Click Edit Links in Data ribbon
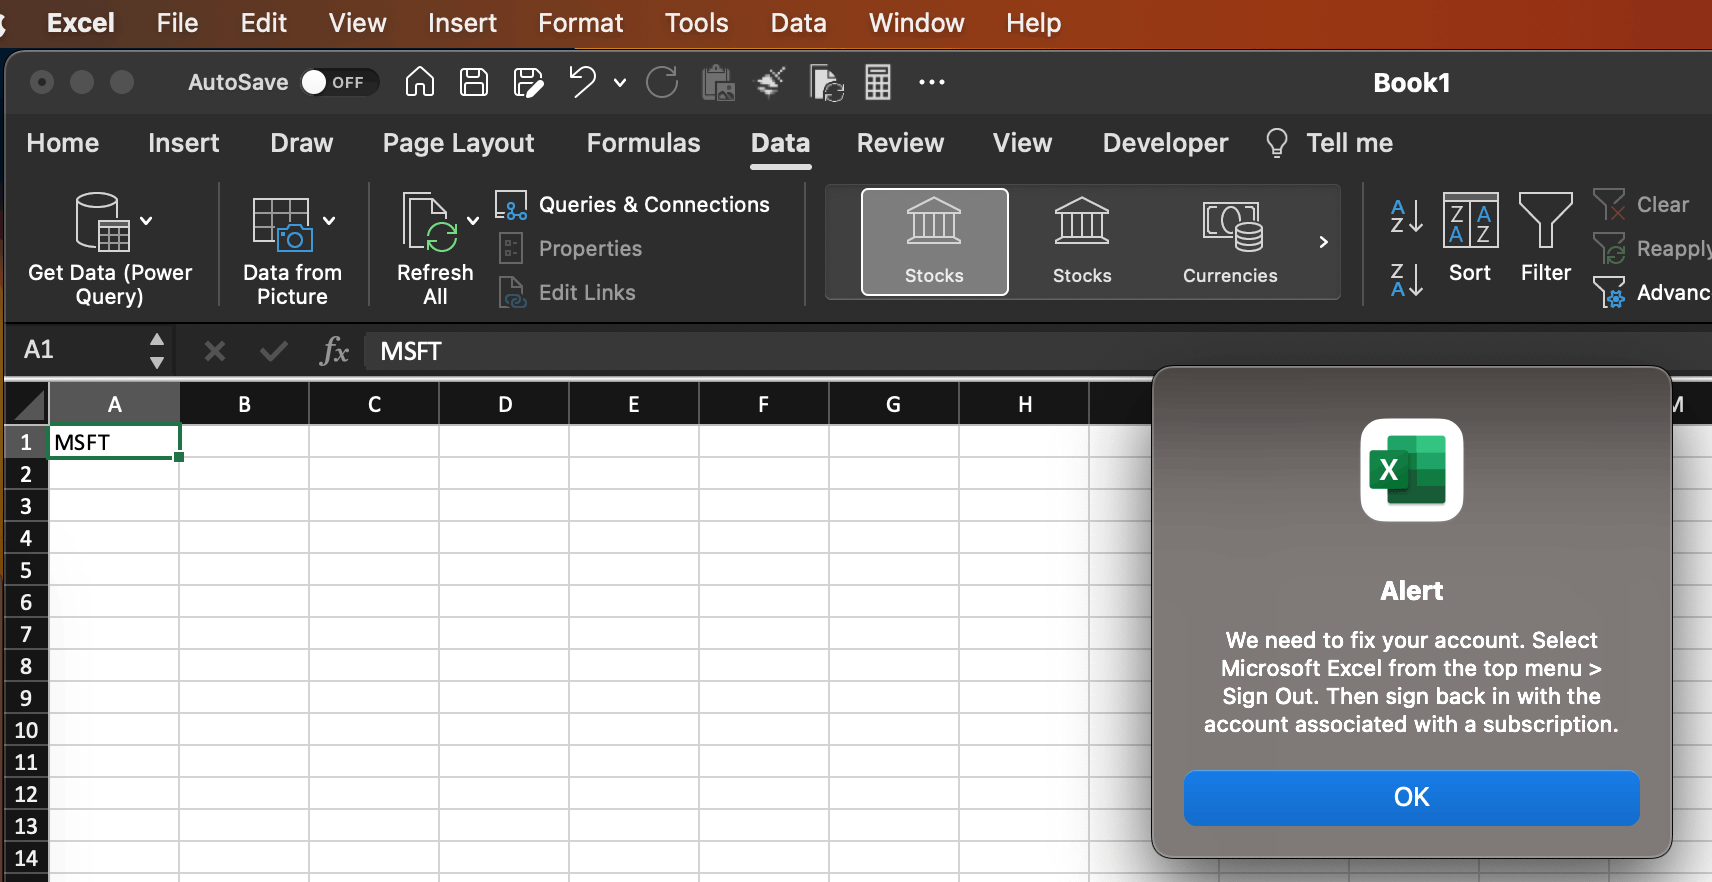Viewport: 1712px width, 882px height. pyautogui.click(x=567, y=292)
